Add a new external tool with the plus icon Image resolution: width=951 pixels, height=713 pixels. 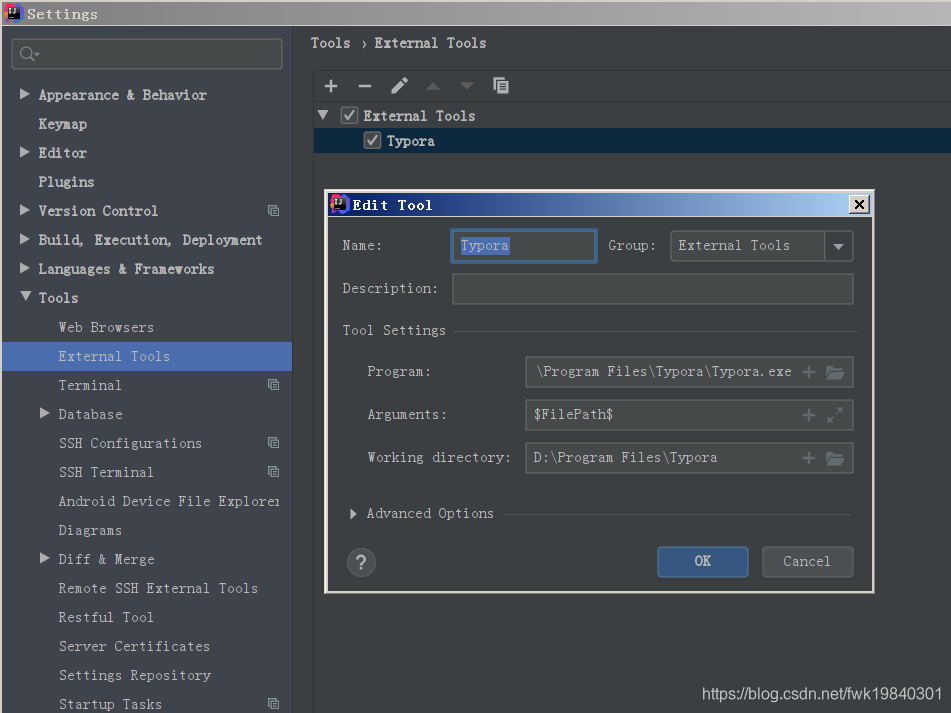coord(330,86)
